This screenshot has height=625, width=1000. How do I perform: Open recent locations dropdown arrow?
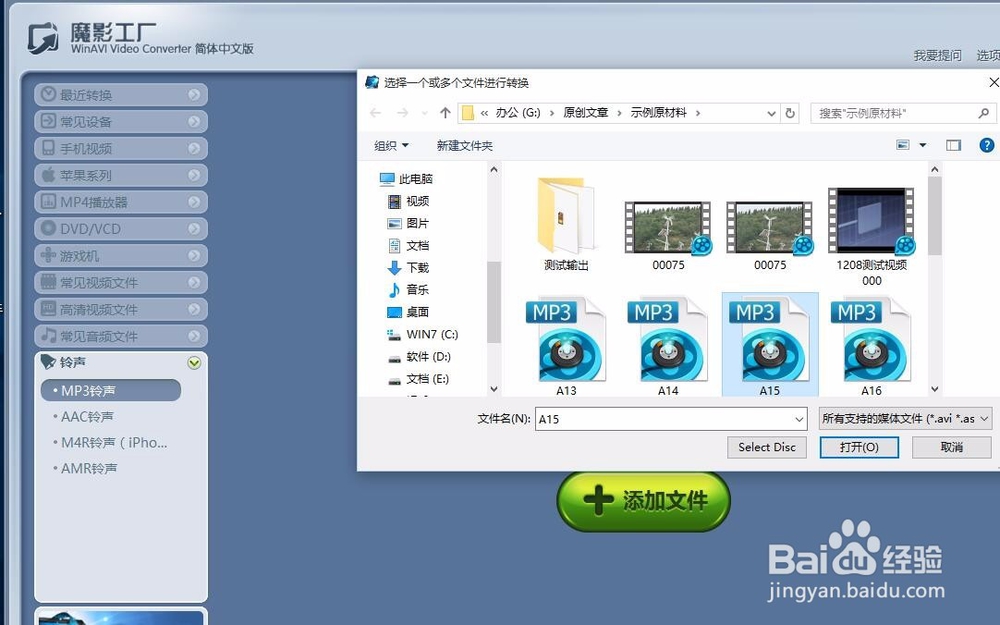point(425,114)
